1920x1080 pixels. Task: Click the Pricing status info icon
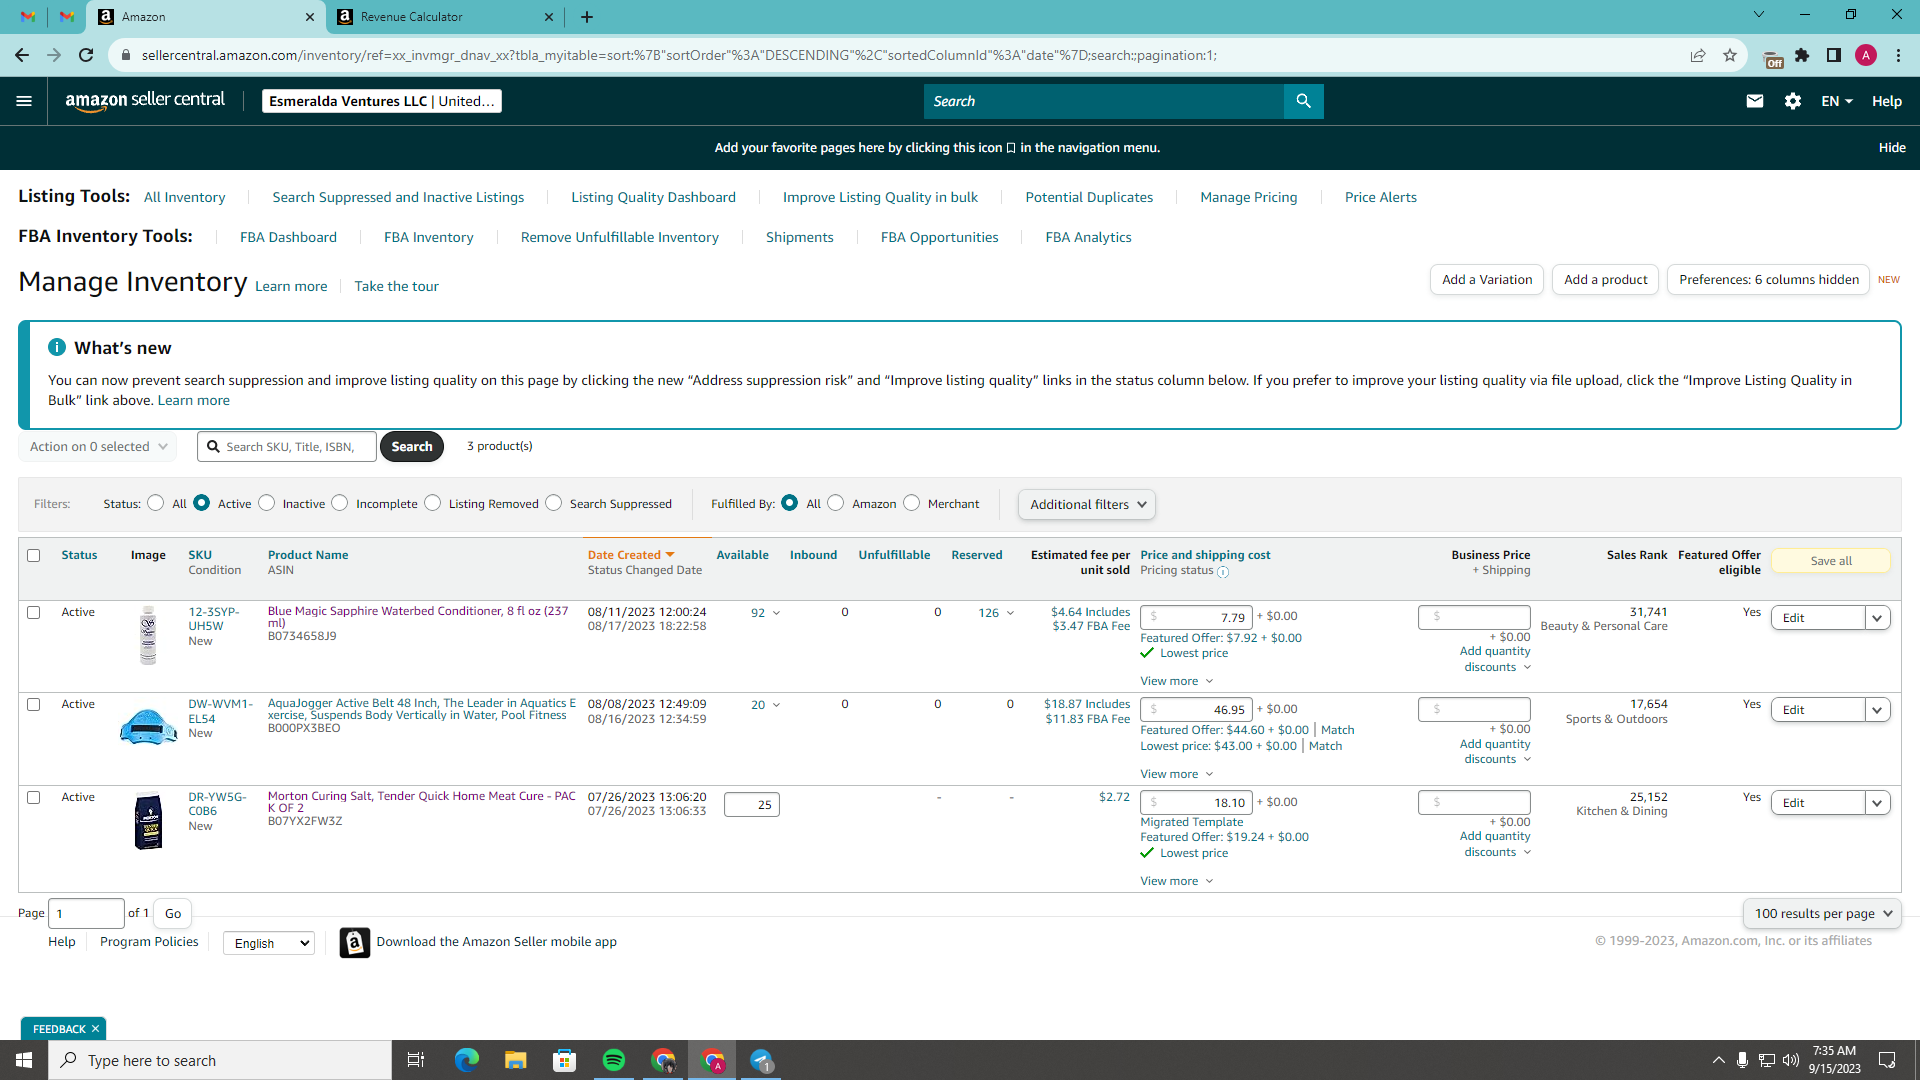[x=1222, y=572]
